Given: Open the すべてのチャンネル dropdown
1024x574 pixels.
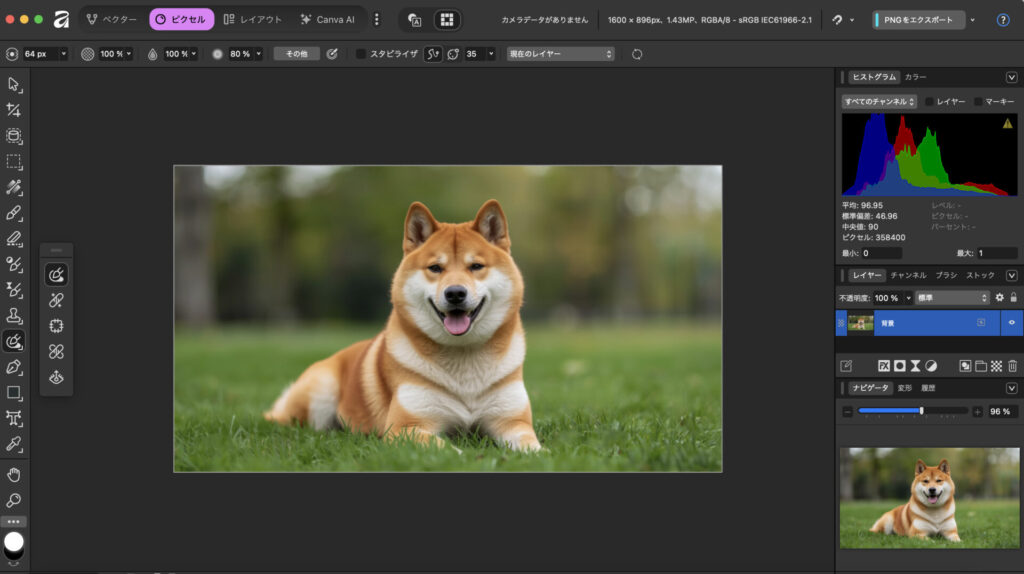Looking at the screenshot, I should point(879,101).
